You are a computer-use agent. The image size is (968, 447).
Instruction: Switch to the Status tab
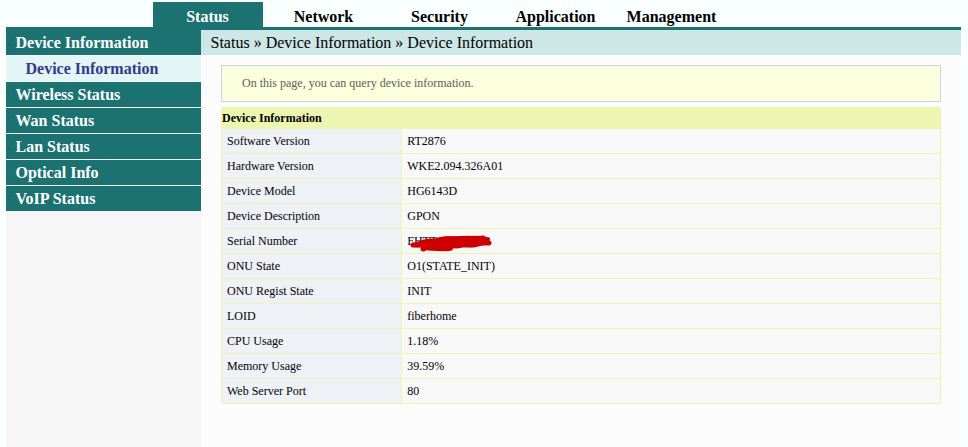coord(207,16)
